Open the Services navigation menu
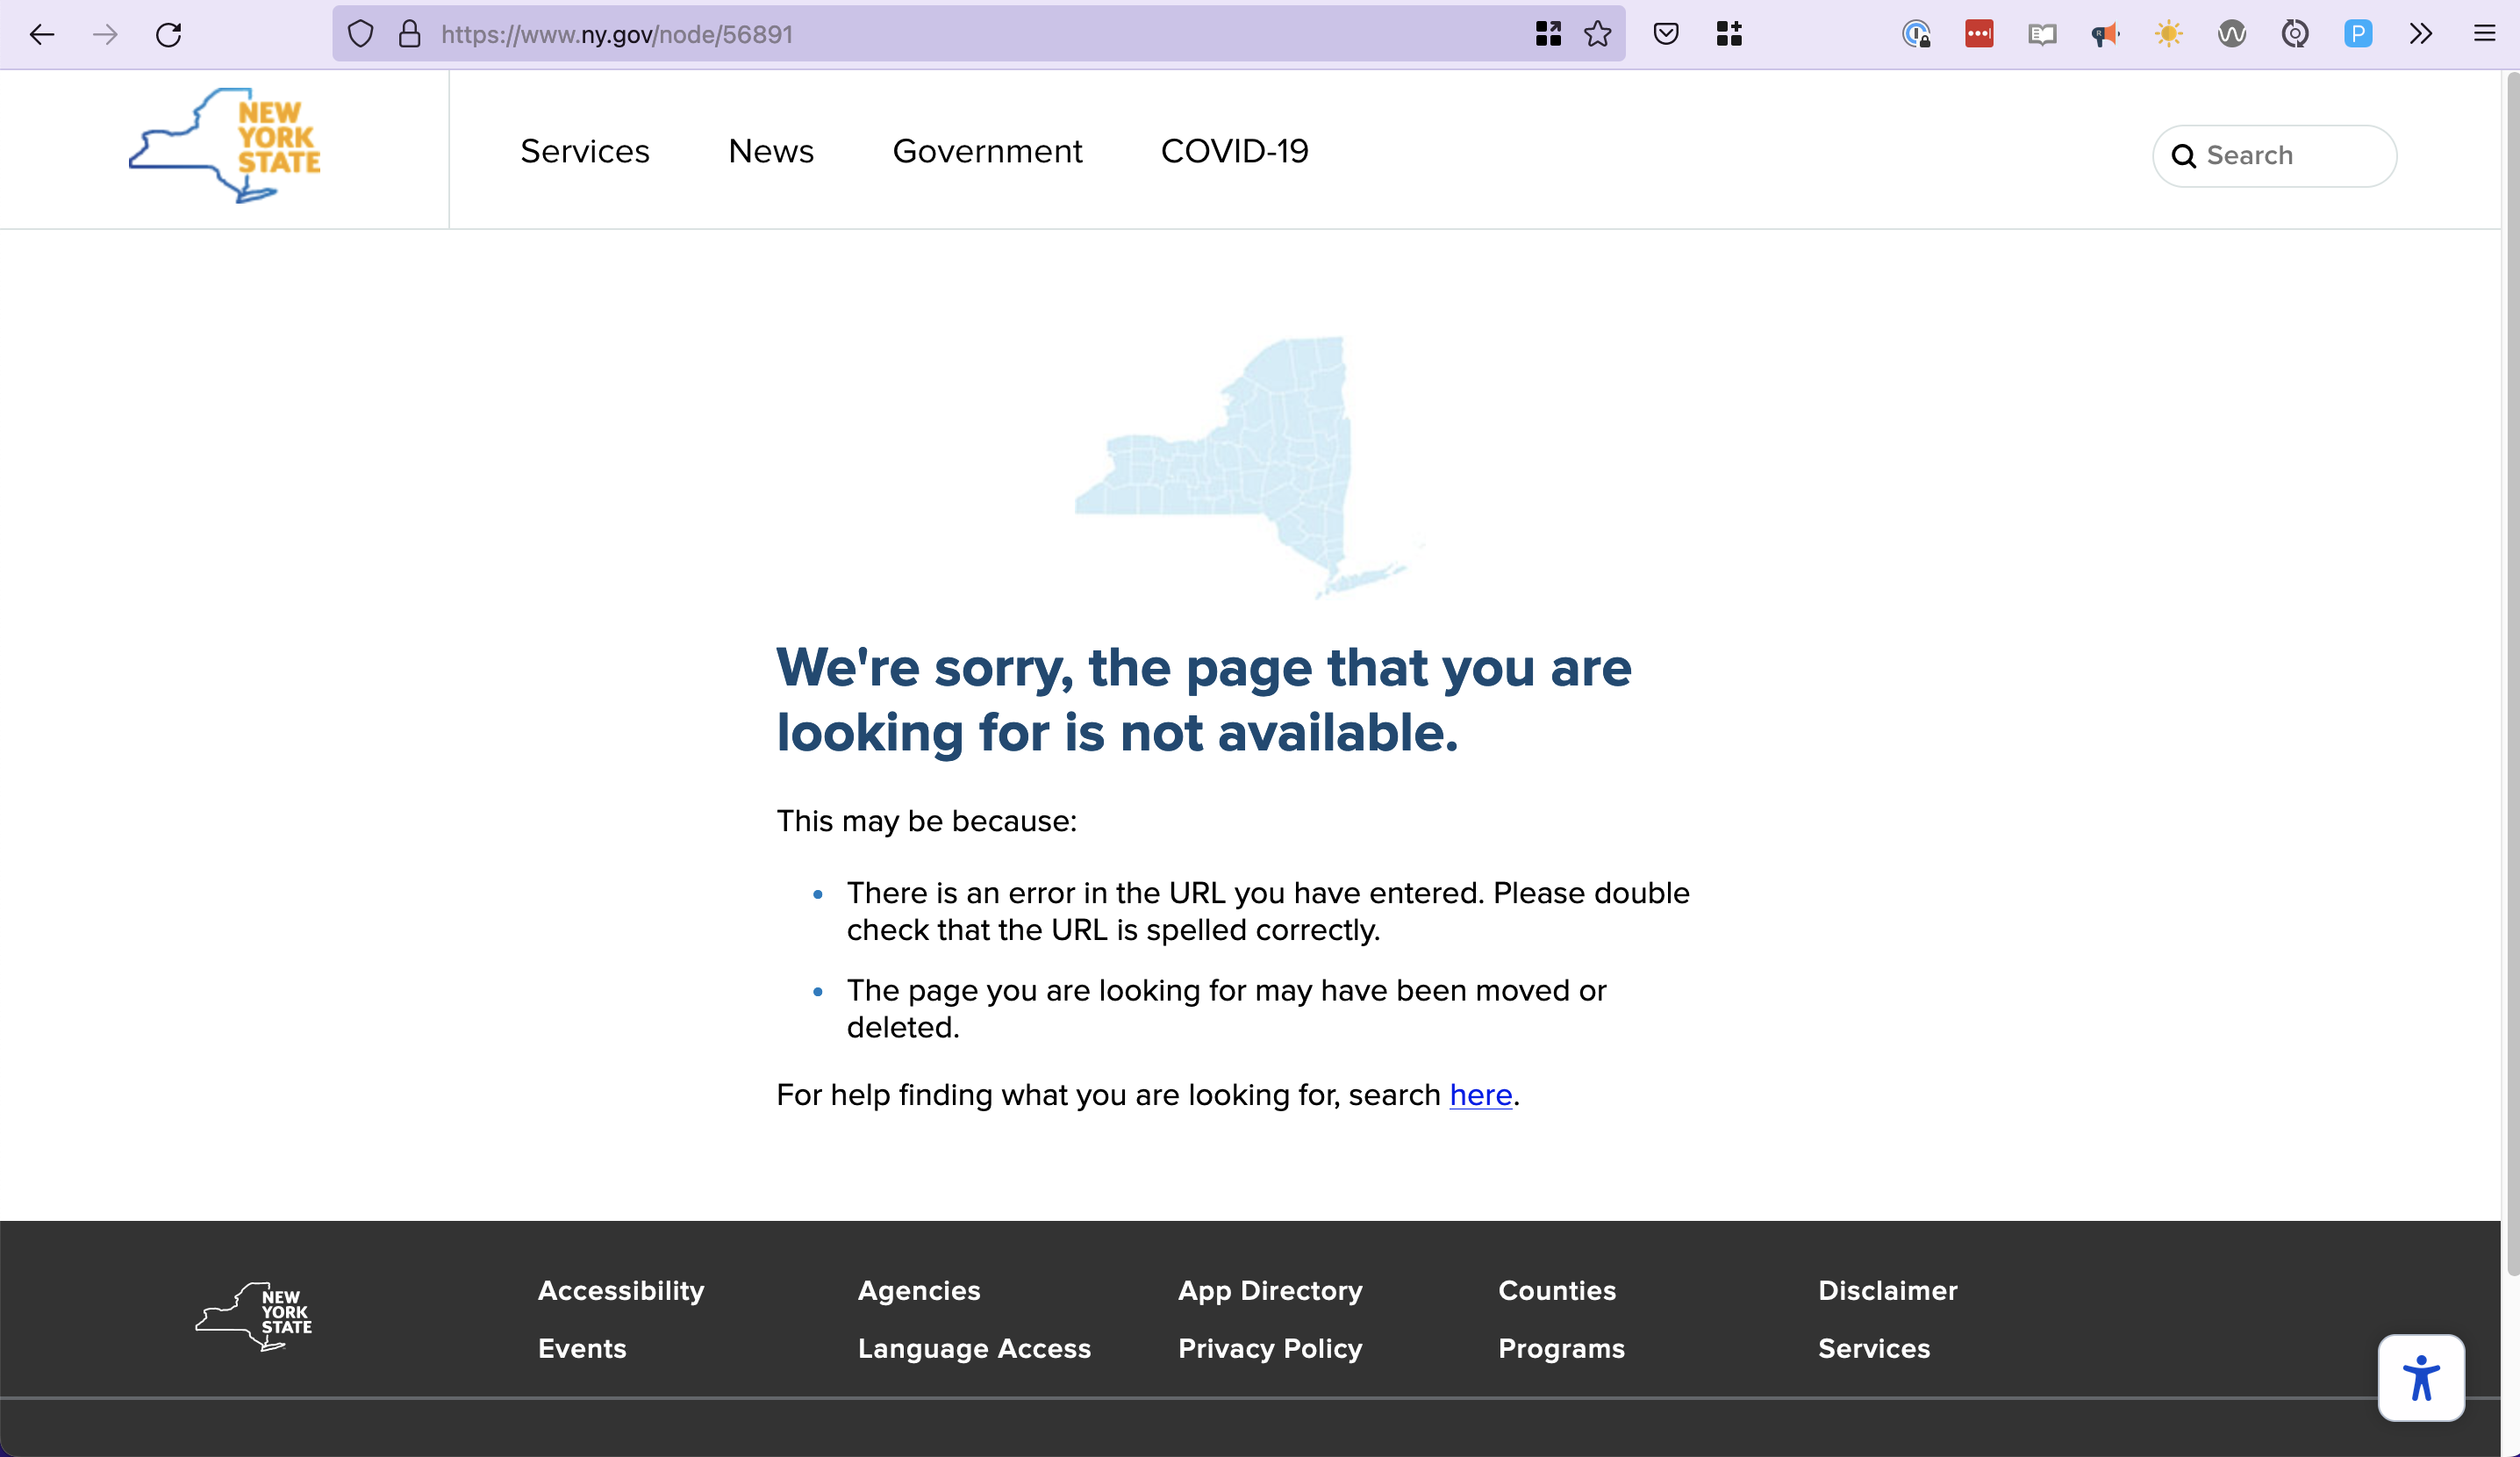 click(585, 151)
